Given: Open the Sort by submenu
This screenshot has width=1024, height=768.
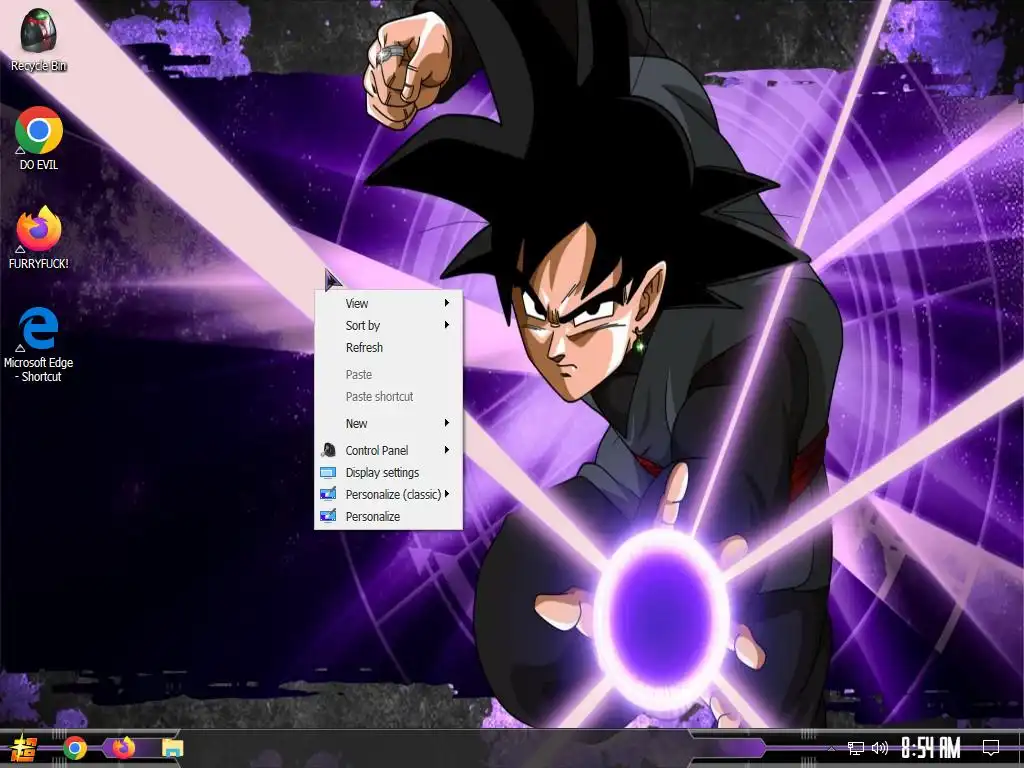Looking at the screenshot, I should [389, 325].
